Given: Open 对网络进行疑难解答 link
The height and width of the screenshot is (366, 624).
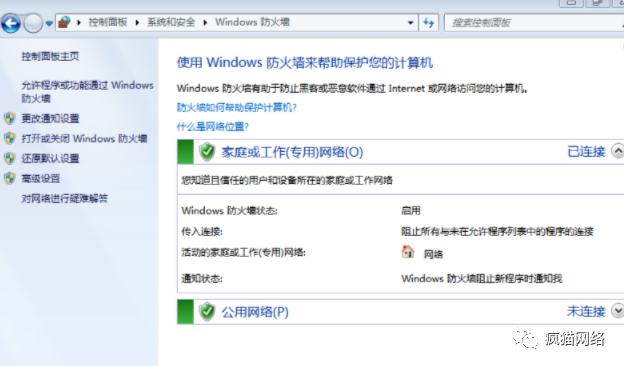Looking at the screenshot, I should point(64,199).
